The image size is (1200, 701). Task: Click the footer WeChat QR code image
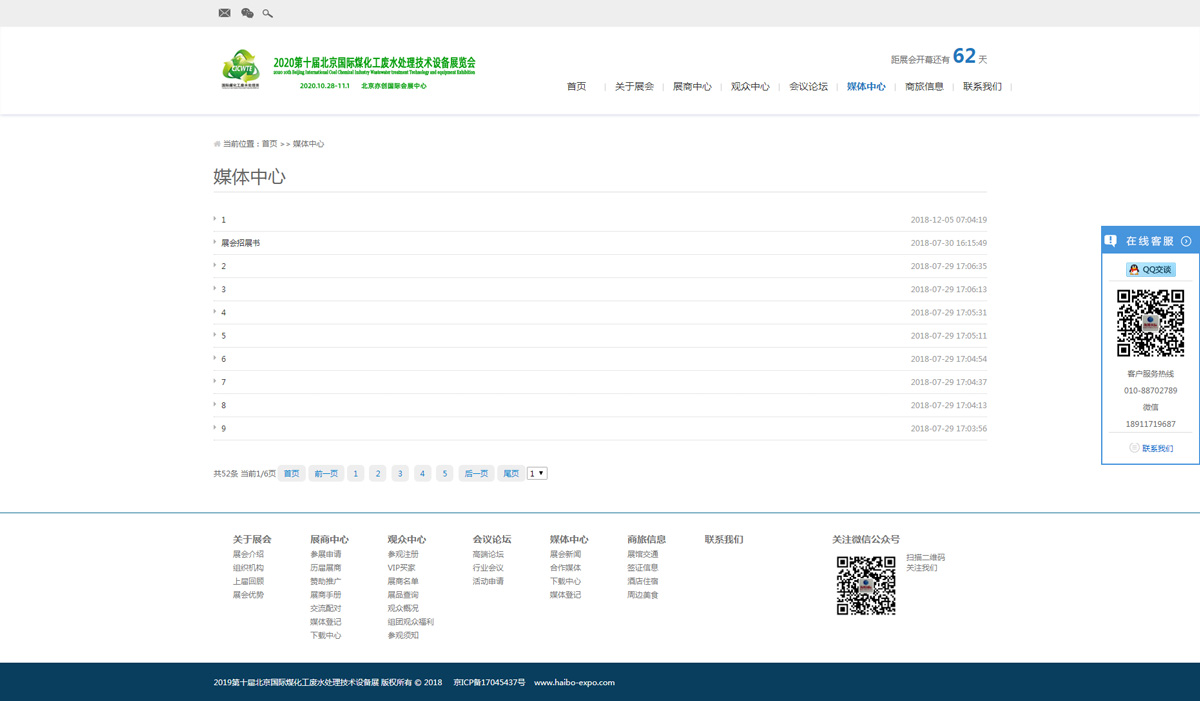865,585
